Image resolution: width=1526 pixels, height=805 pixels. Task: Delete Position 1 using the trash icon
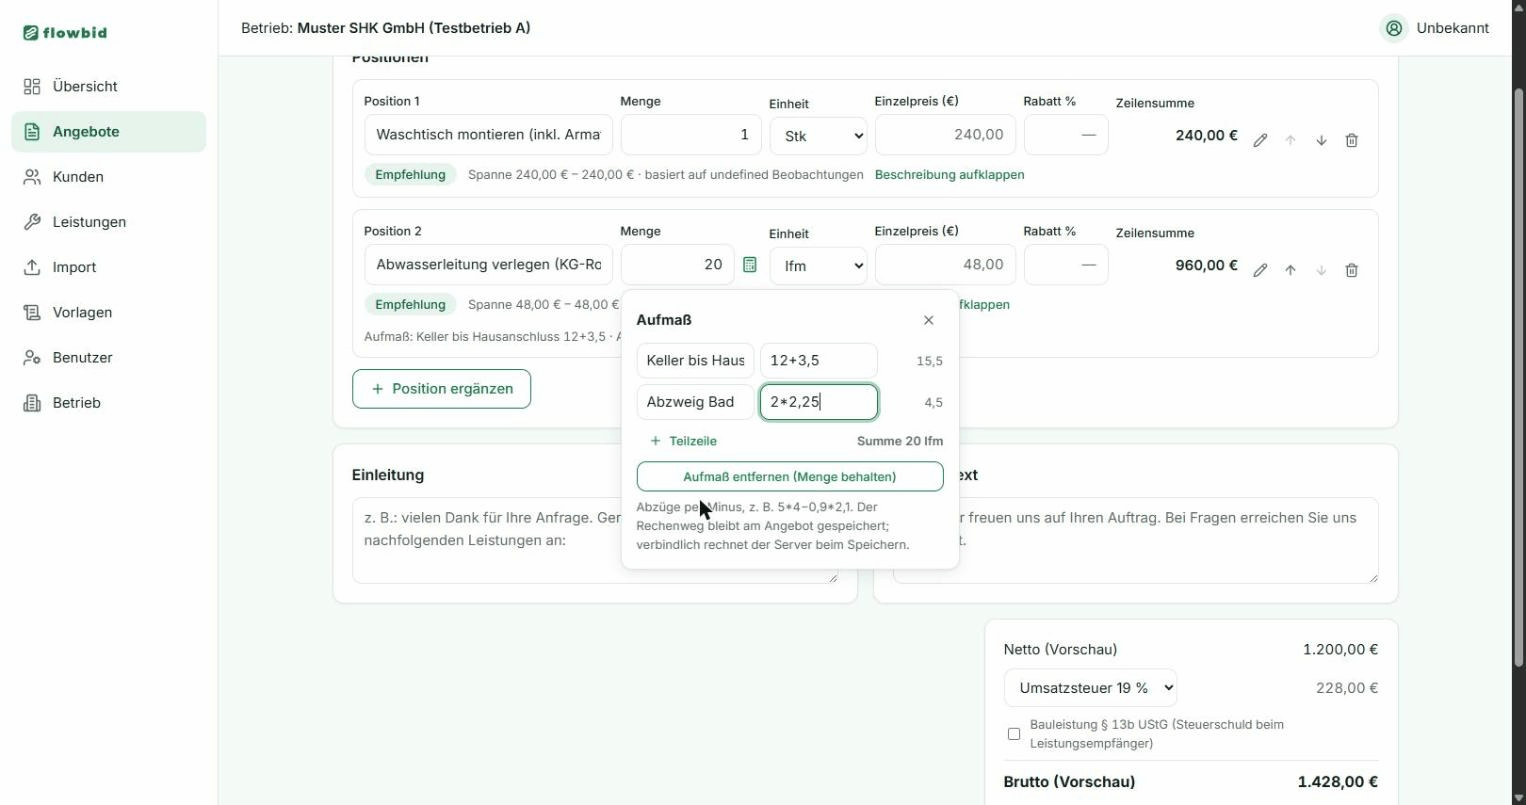[x=1352, y=141]
